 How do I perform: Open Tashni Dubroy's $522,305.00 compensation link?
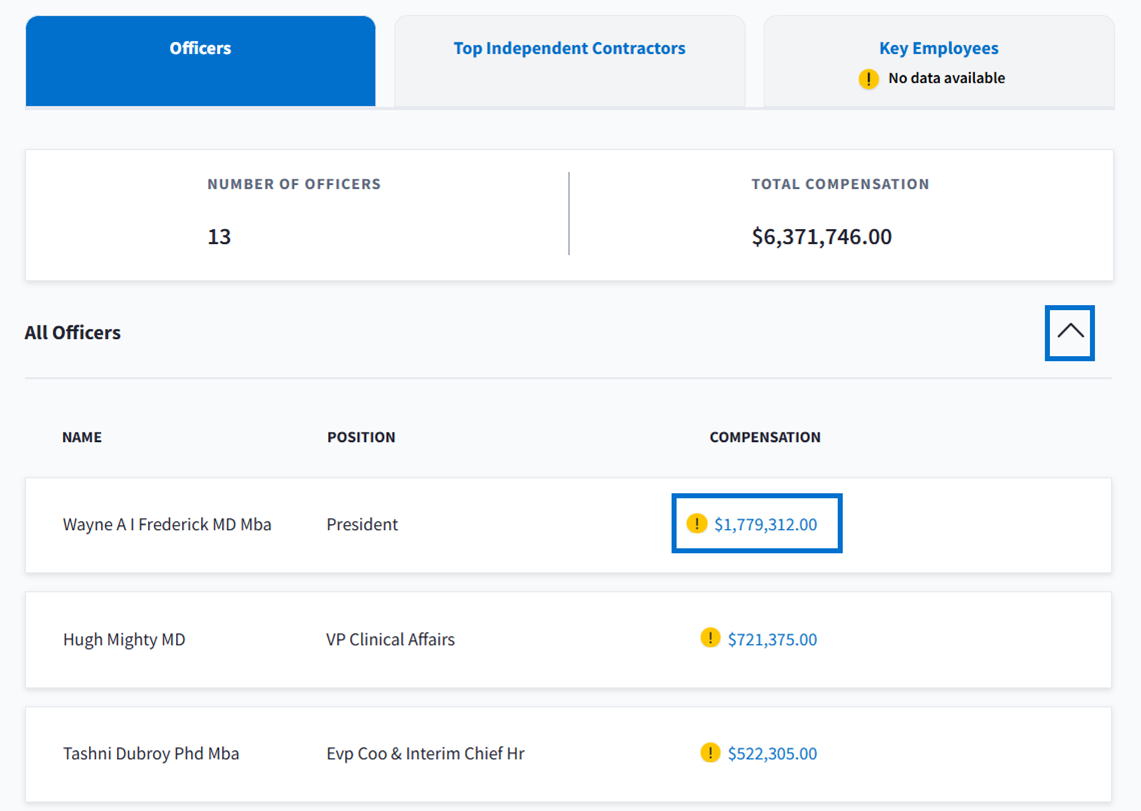772,753
